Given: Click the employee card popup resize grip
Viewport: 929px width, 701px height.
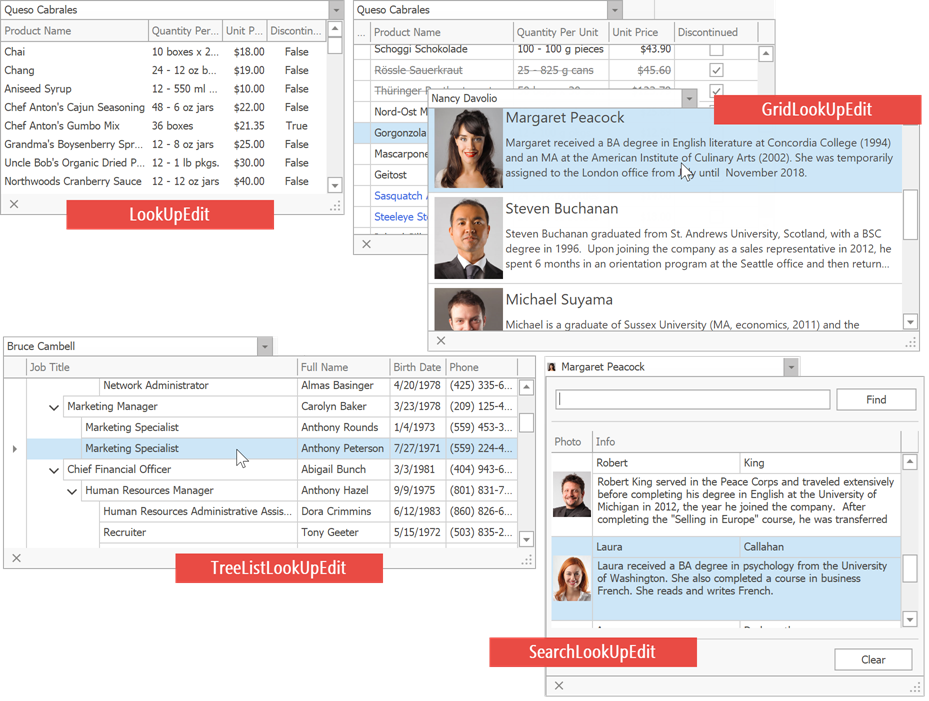Looking at the screenshot, I should coord(911,343).
